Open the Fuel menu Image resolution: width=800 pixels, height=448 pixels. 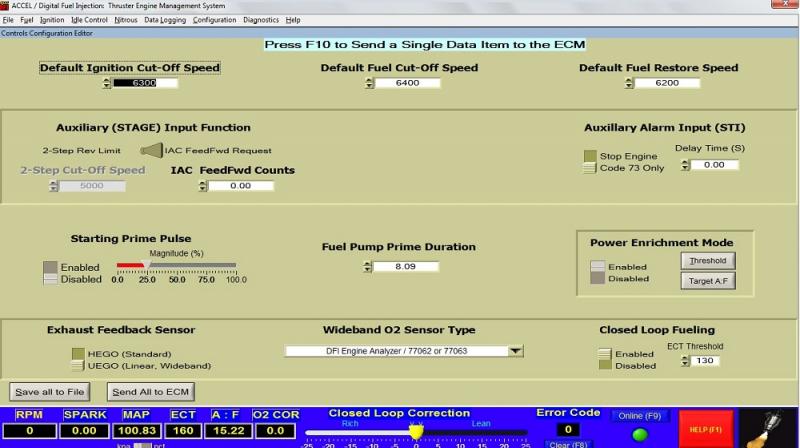tap(27, 20)
